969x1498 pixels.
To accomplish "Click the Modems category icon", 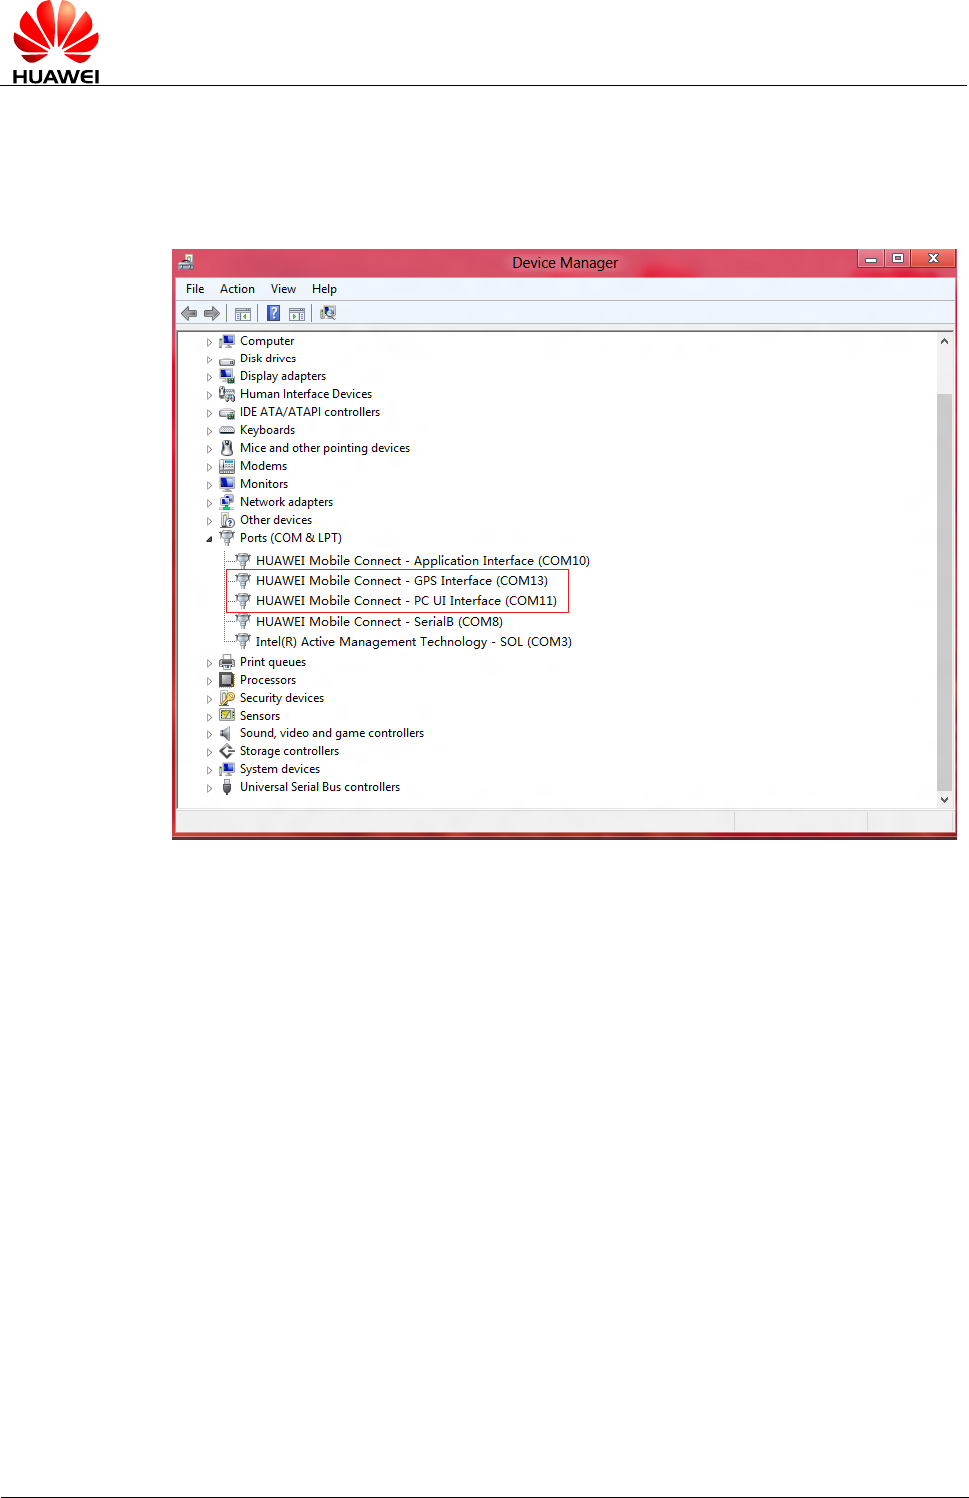I will (x=227, y=466).
